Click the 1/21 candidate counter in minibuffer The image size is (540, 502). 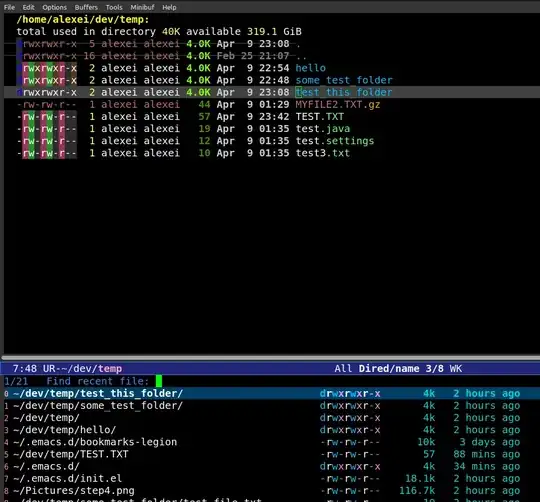pos(16,381)
